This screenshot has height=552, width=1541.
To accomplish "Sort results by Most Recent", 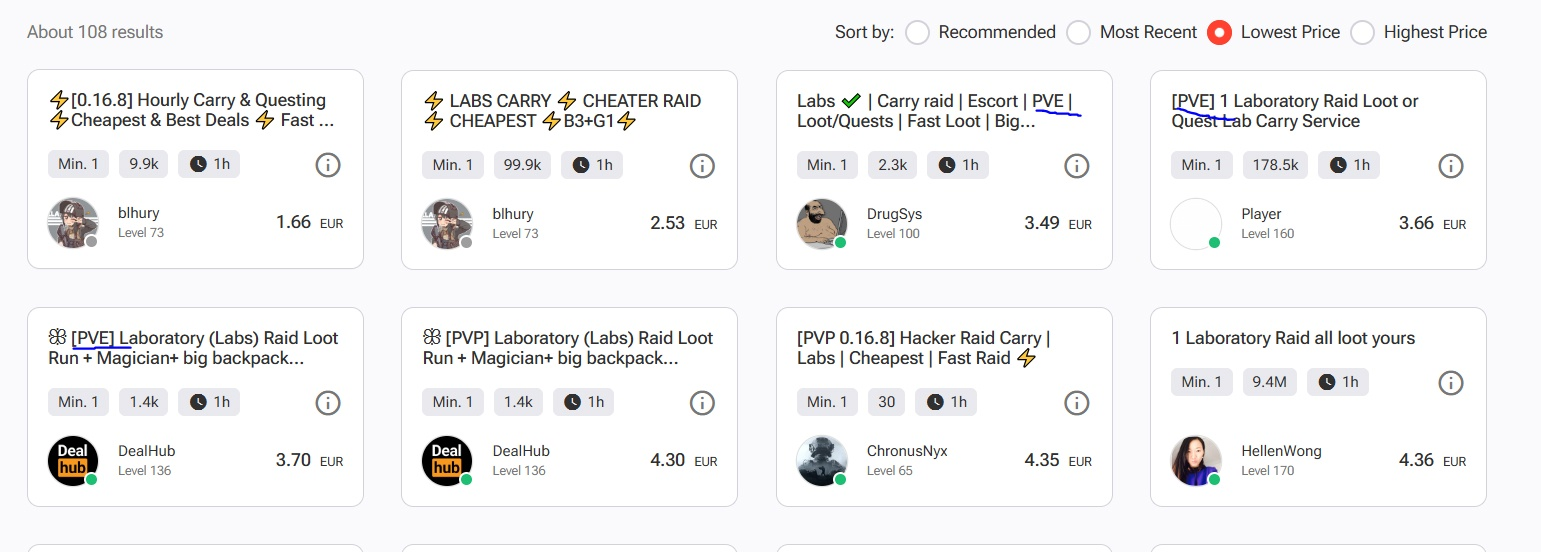I will [x=1078, y=33].
